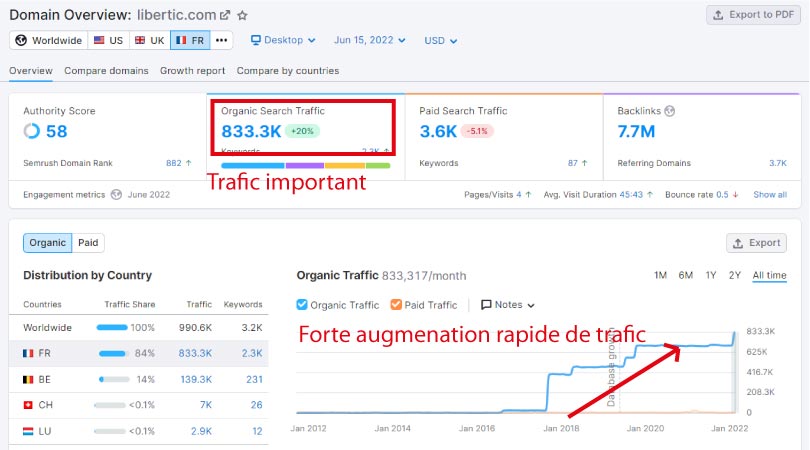Image resolution: width=810 pixels, height=450 pixels.
Task: Expand the Notes dropdown
Action: [508, 305]
